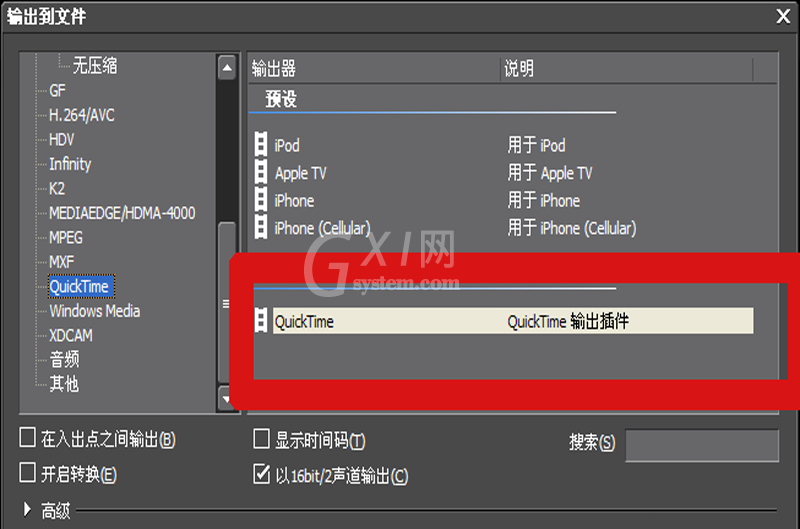Expand the 高级 section
Image resolution: width=800 pixels, height=529 pixels.
pyautogui.click(x=27, y=509)
